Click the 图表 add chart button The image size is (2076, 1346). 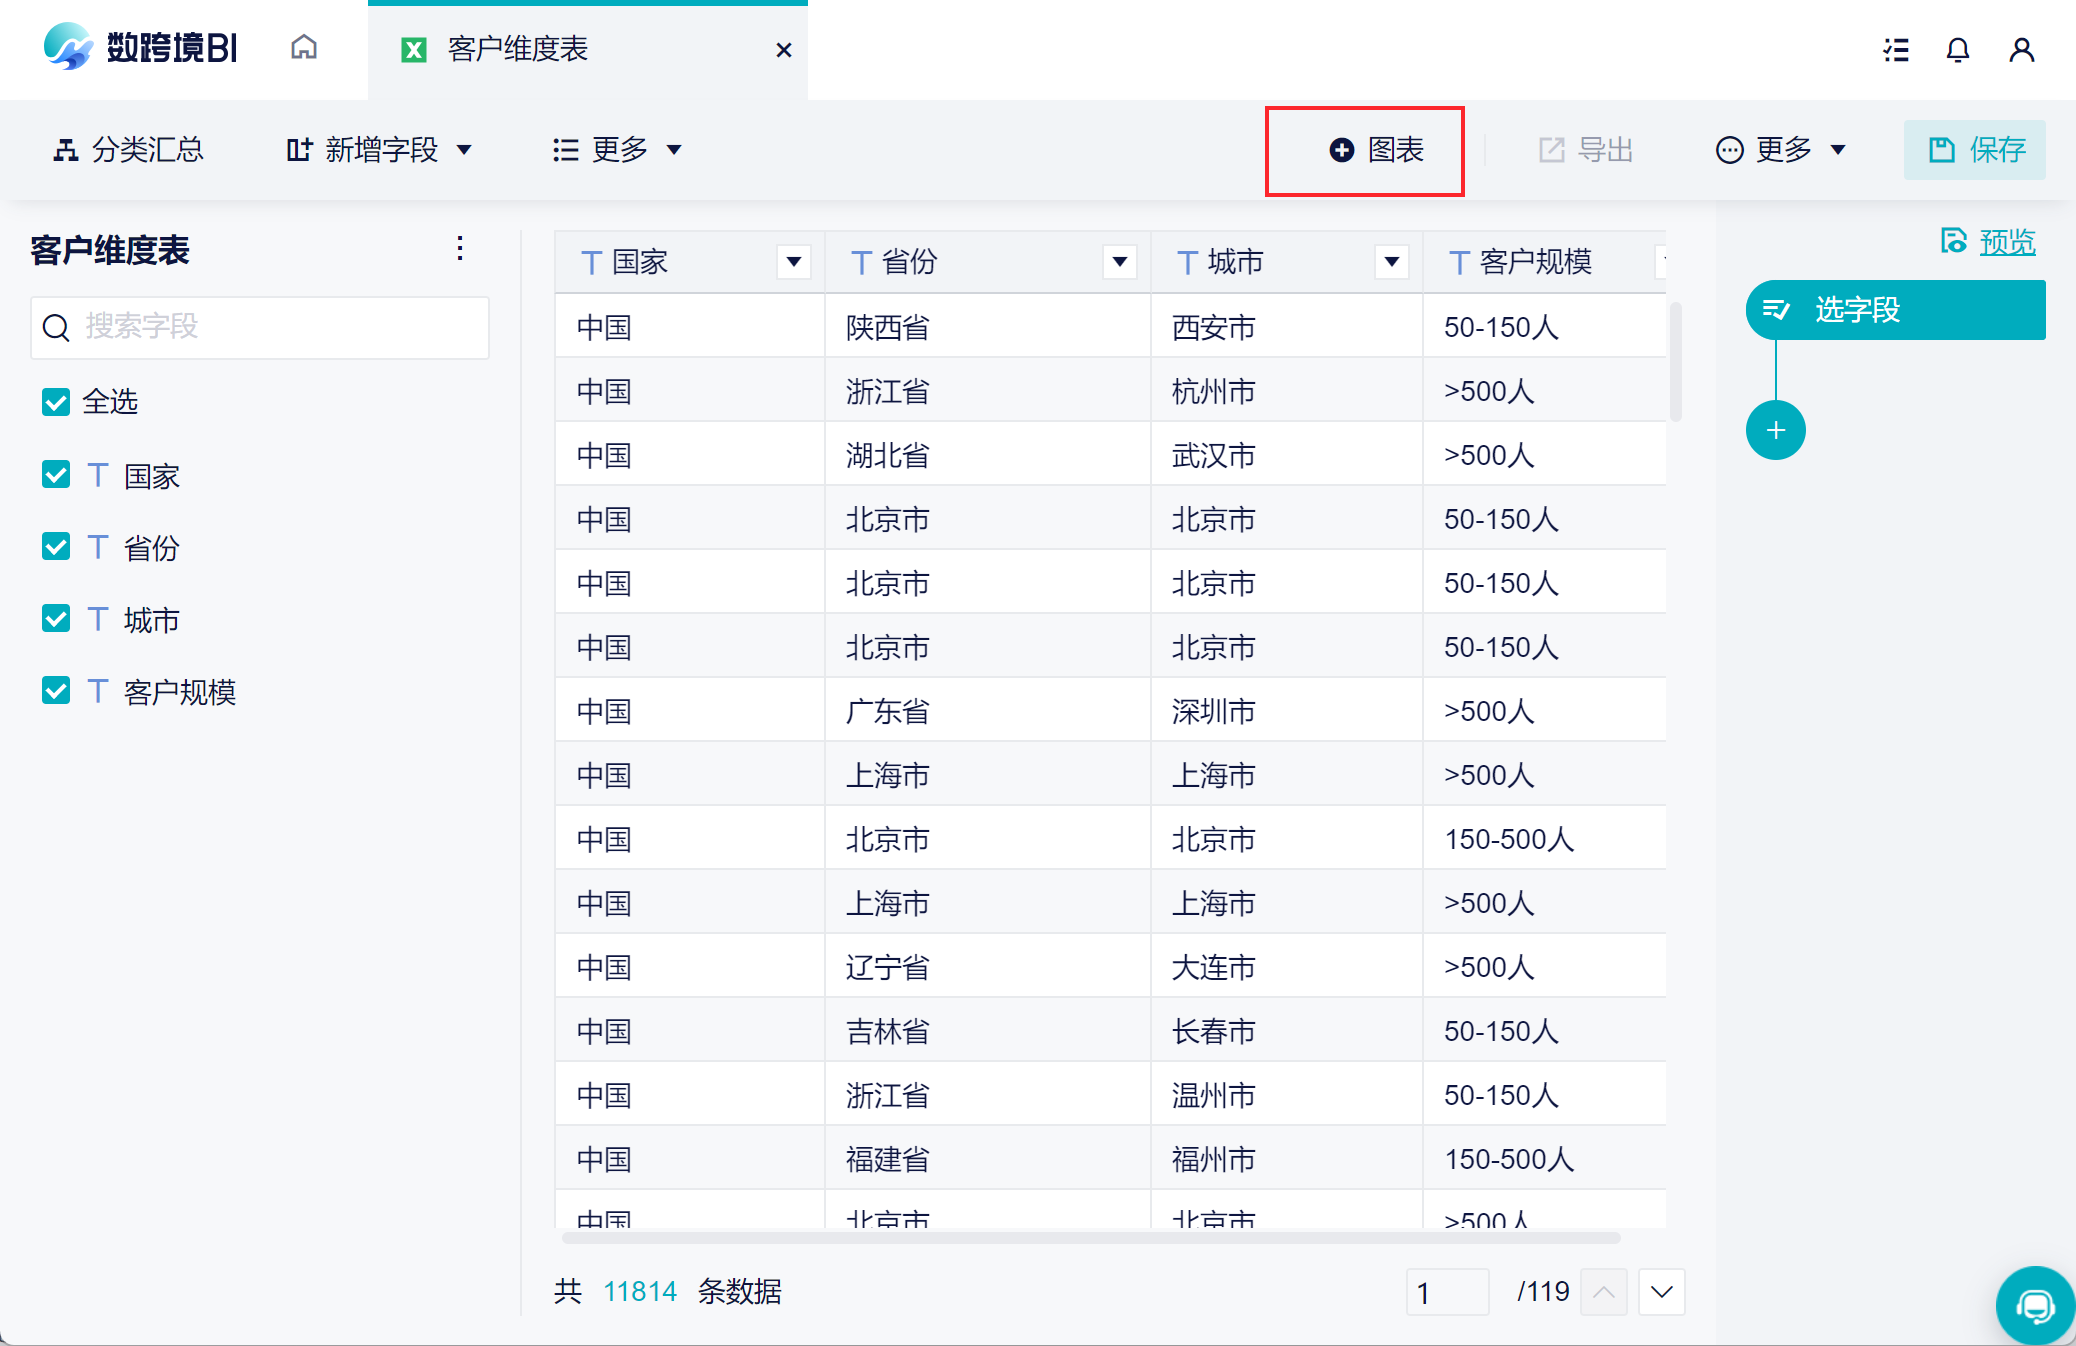pos(1376,150)
